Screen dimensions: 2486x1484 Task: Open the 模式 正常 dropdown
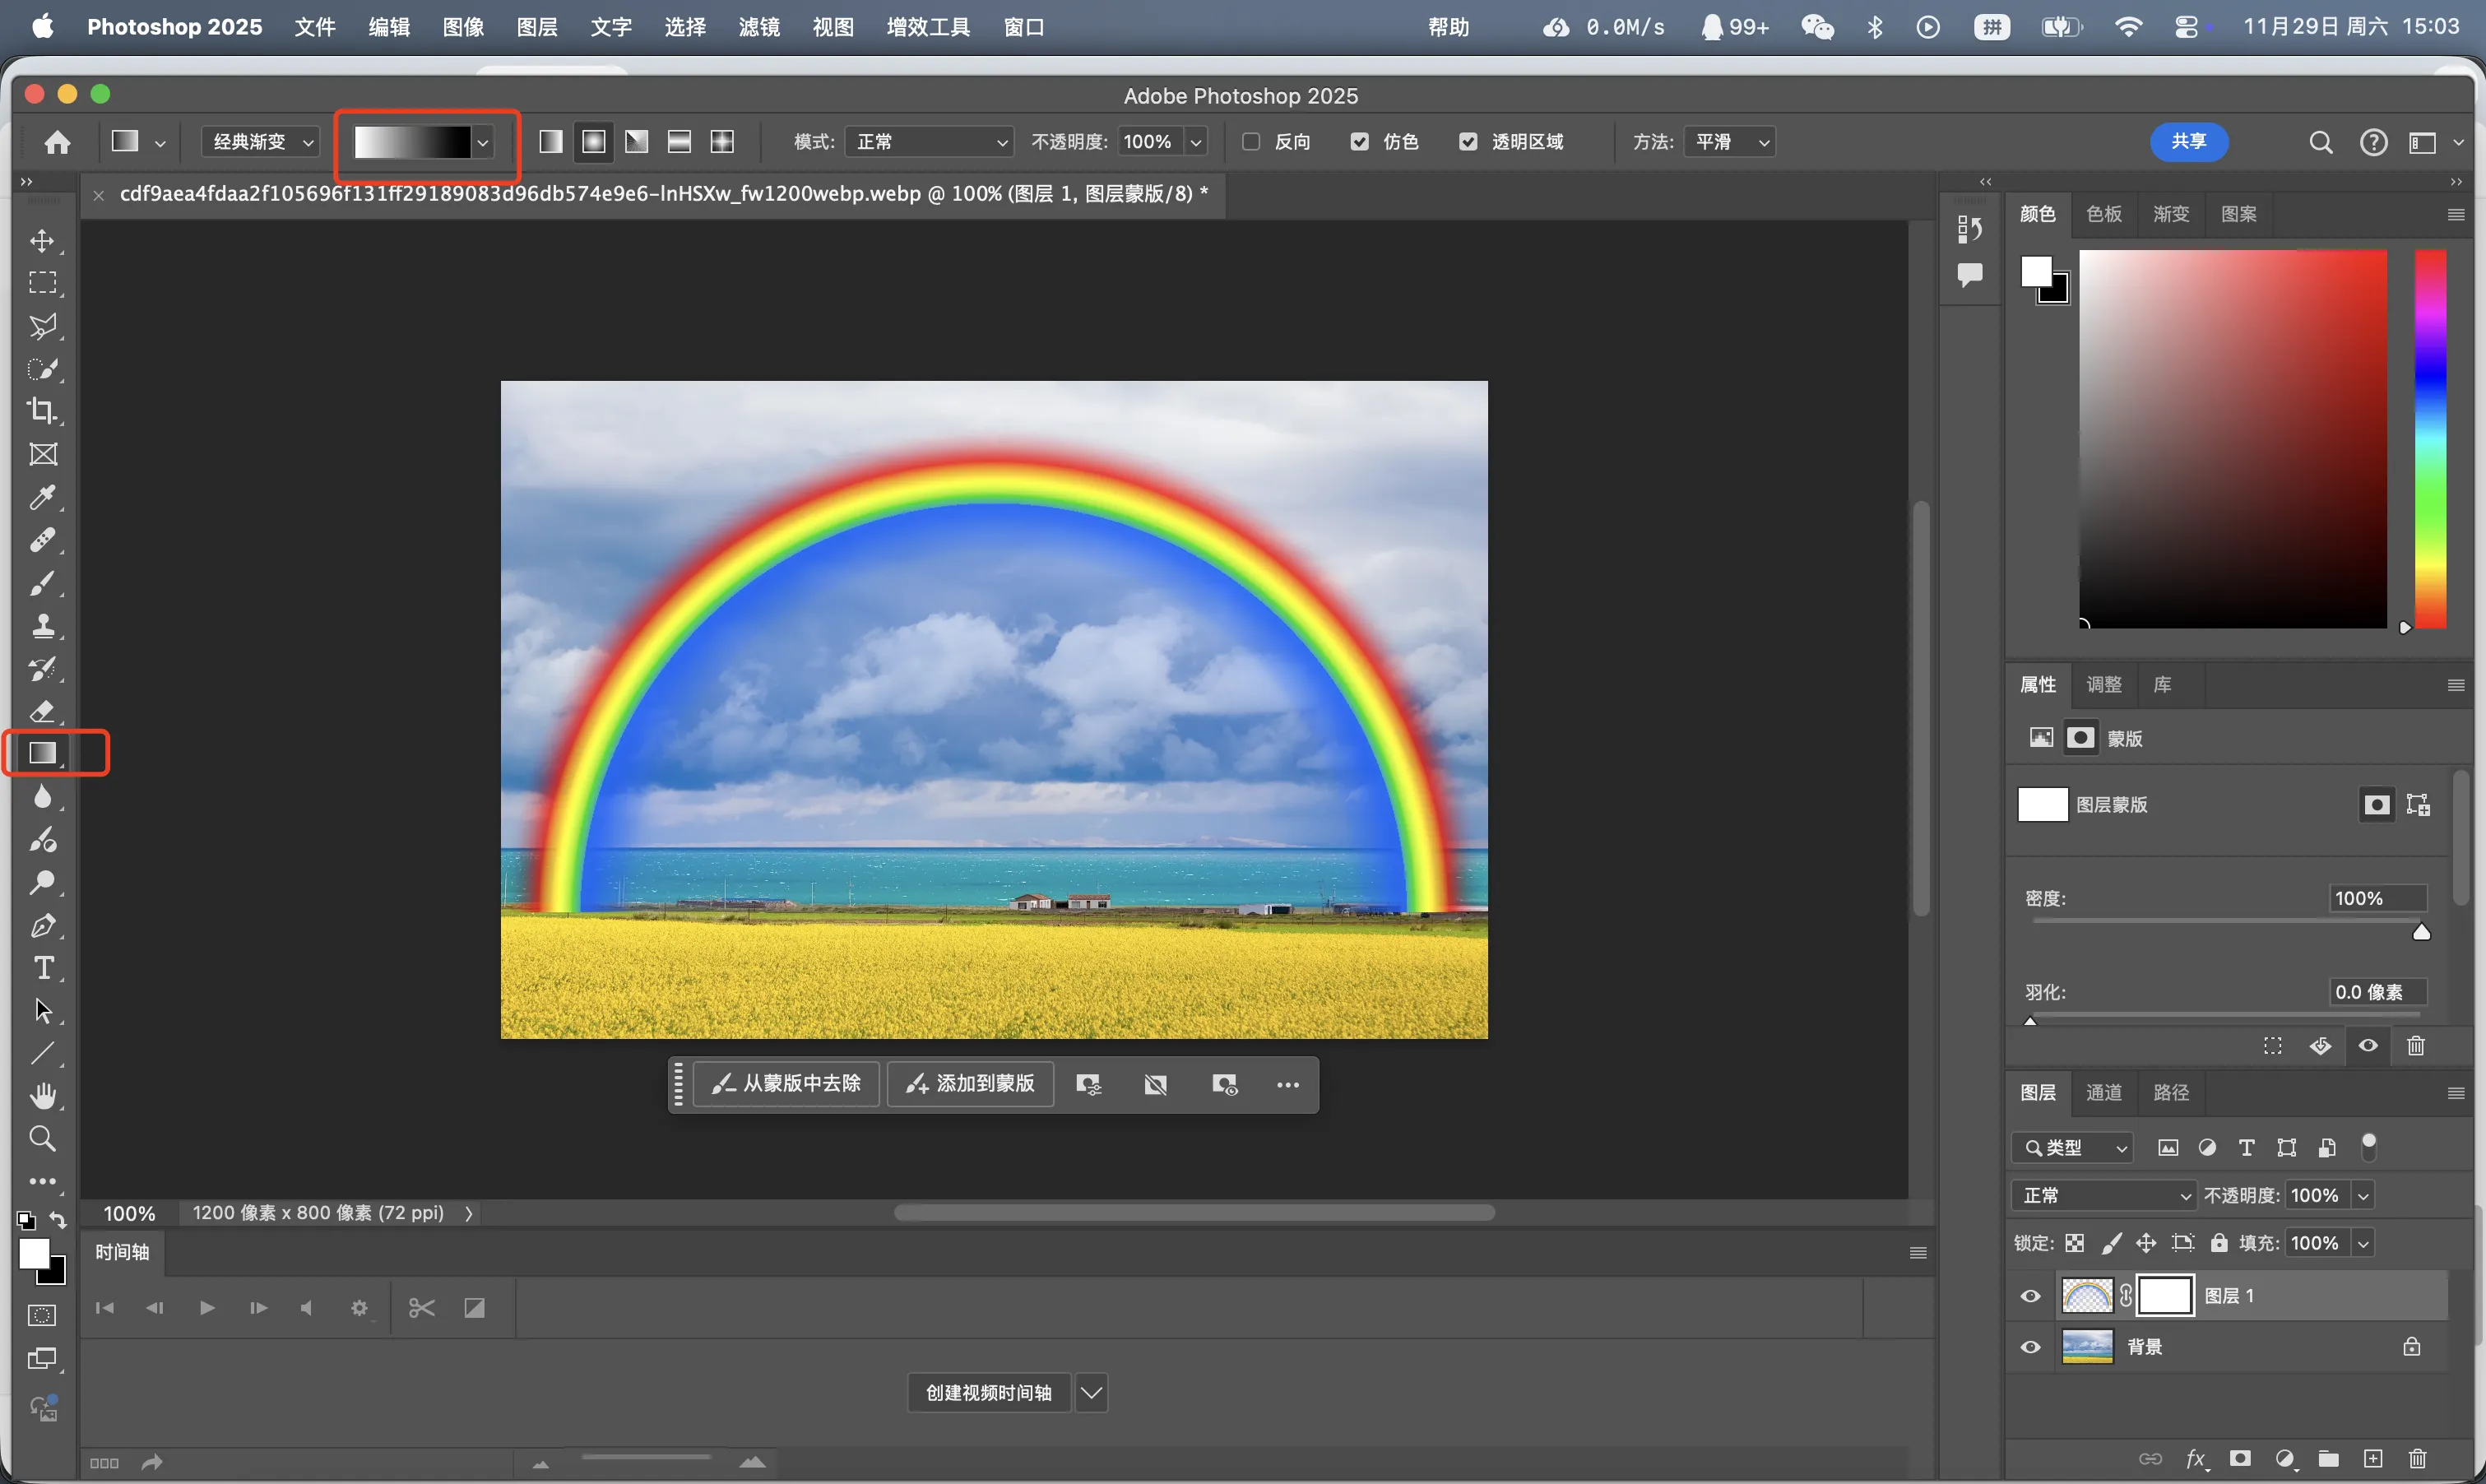[930, 142]
